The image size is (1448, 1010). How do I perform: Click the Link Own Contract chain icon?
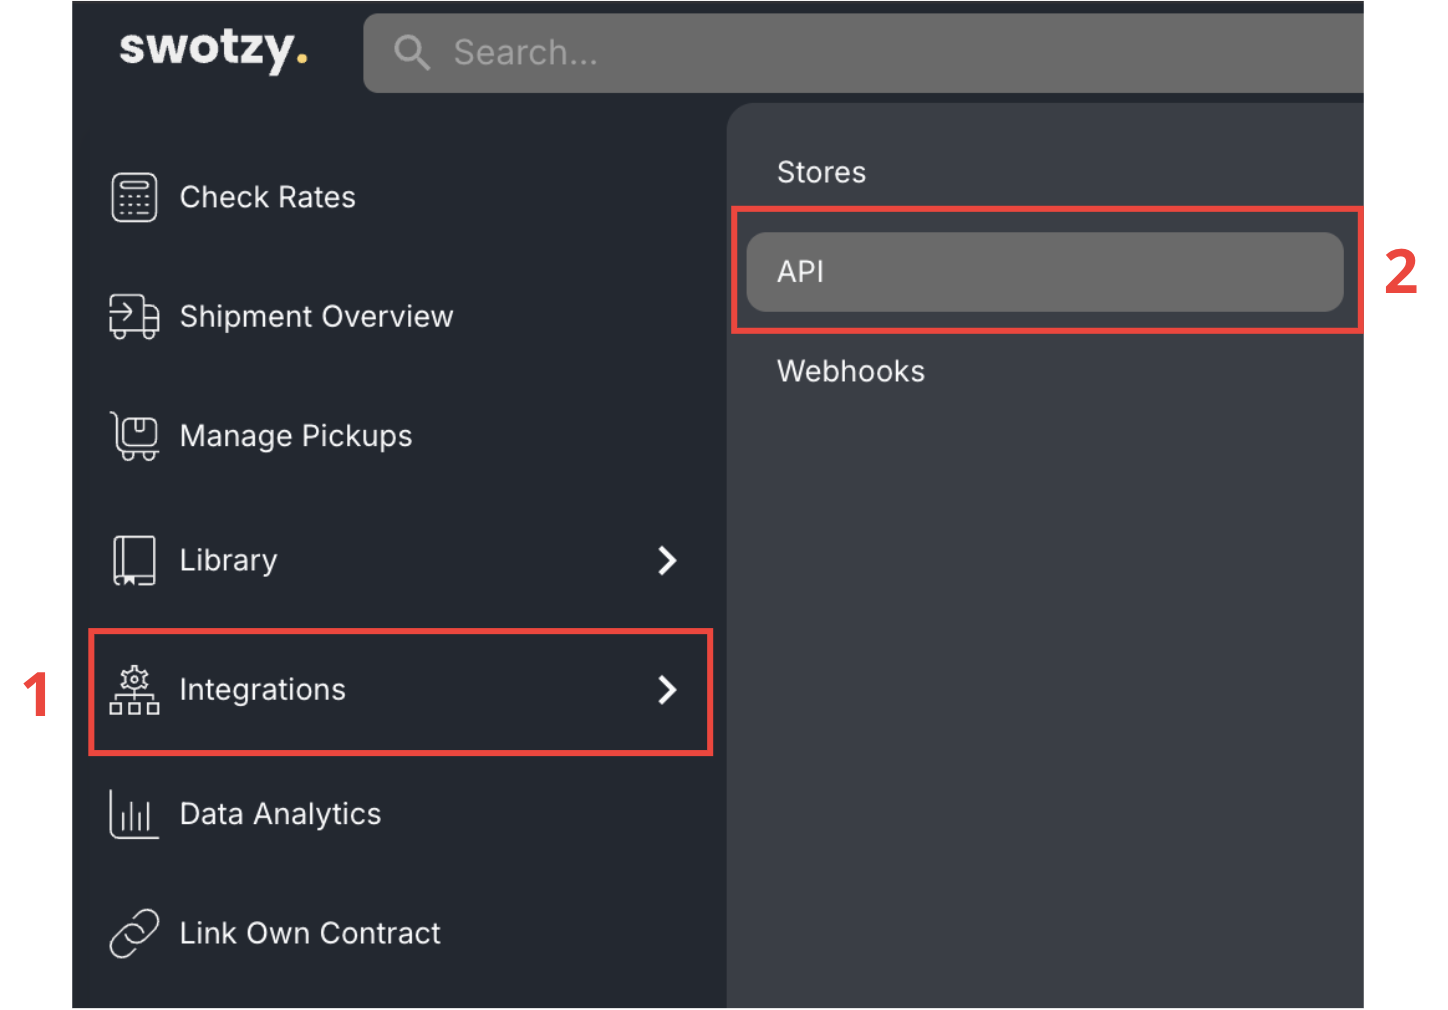click(134, 933)
